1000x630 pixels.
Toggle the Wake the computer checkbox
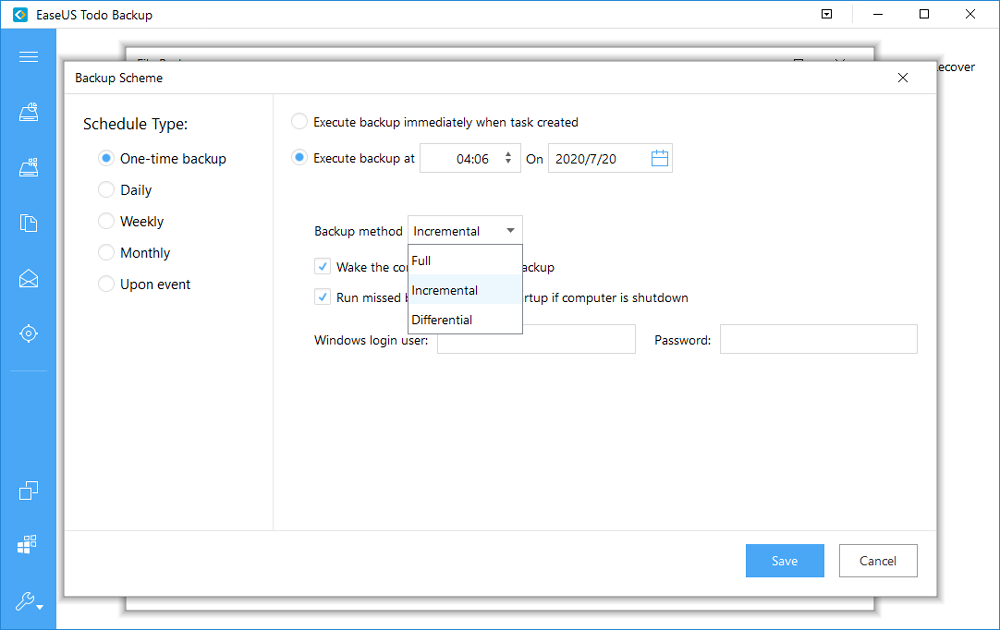pyautogui.click(x=322, y=267)
